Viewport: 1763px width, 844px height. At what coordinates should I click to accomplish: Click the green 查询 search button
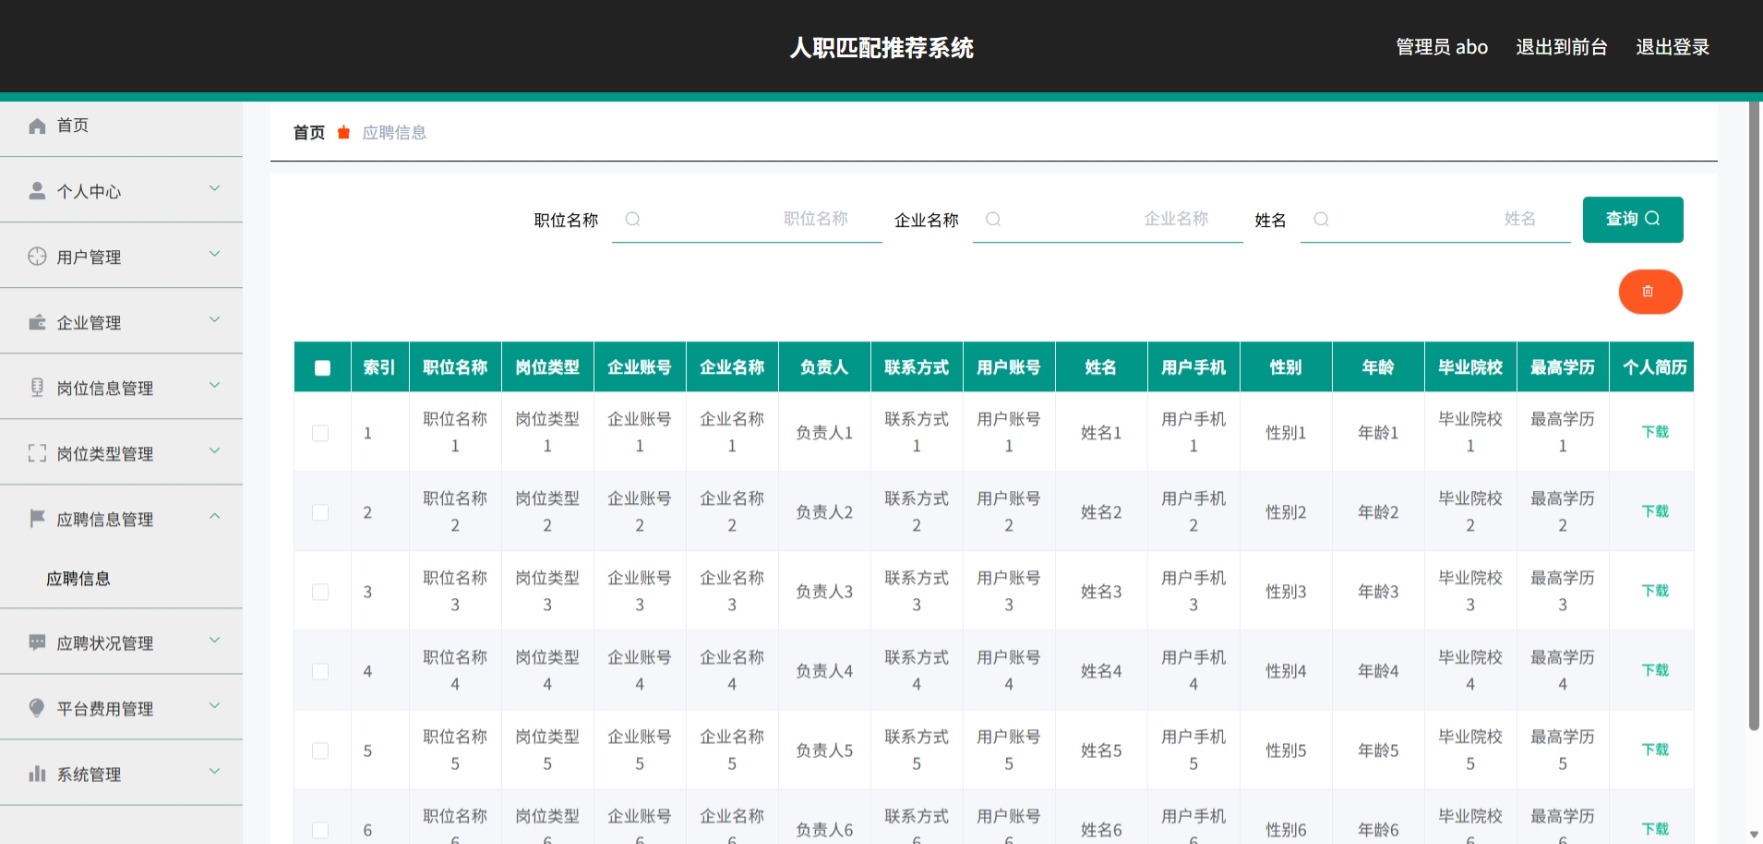click(1632, 219)
